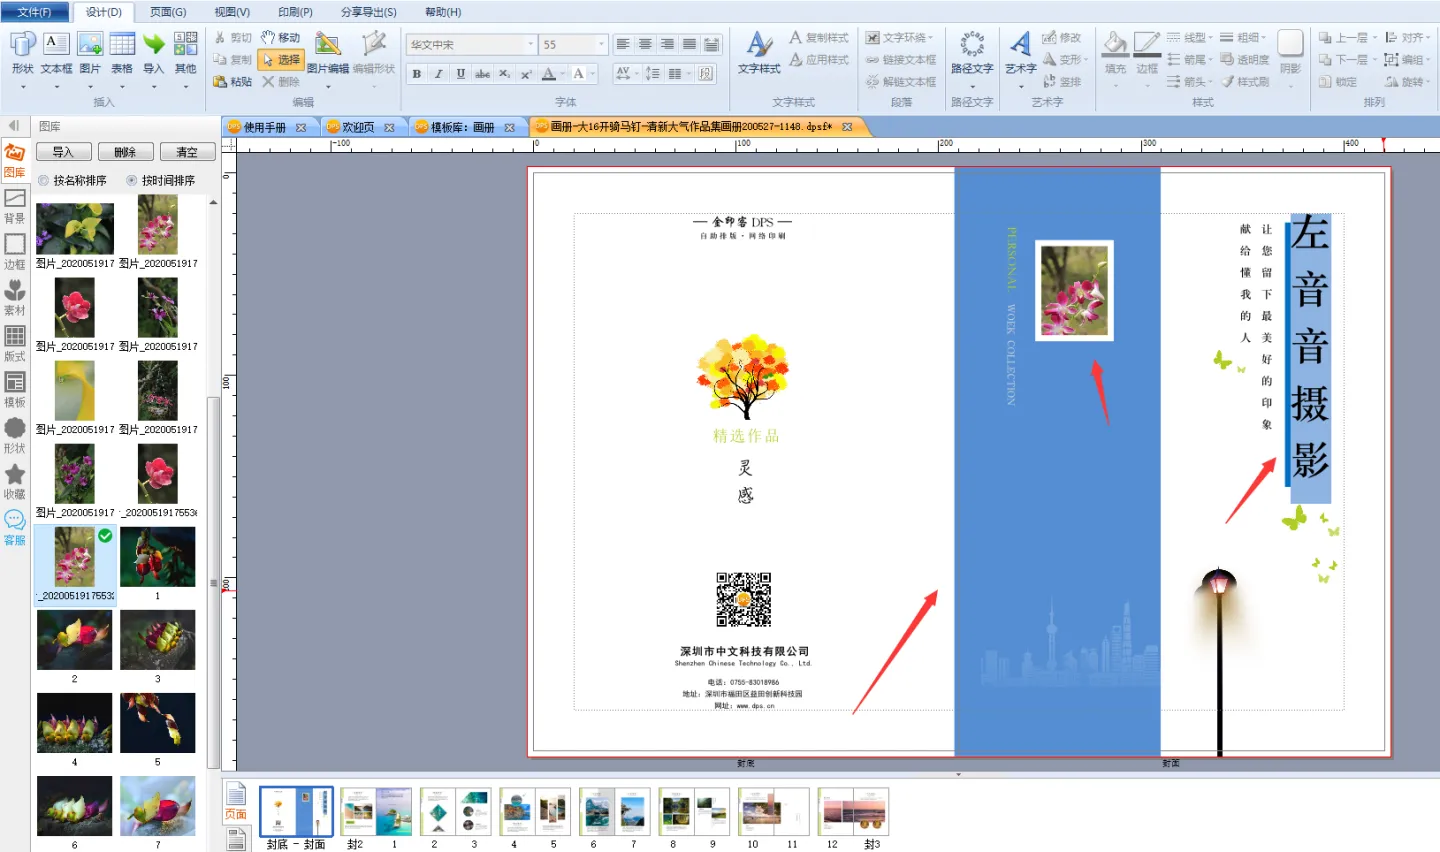1440x852 pixels.
Task: Select the 表格 (table) insert tool
Action: pos(122,45)
